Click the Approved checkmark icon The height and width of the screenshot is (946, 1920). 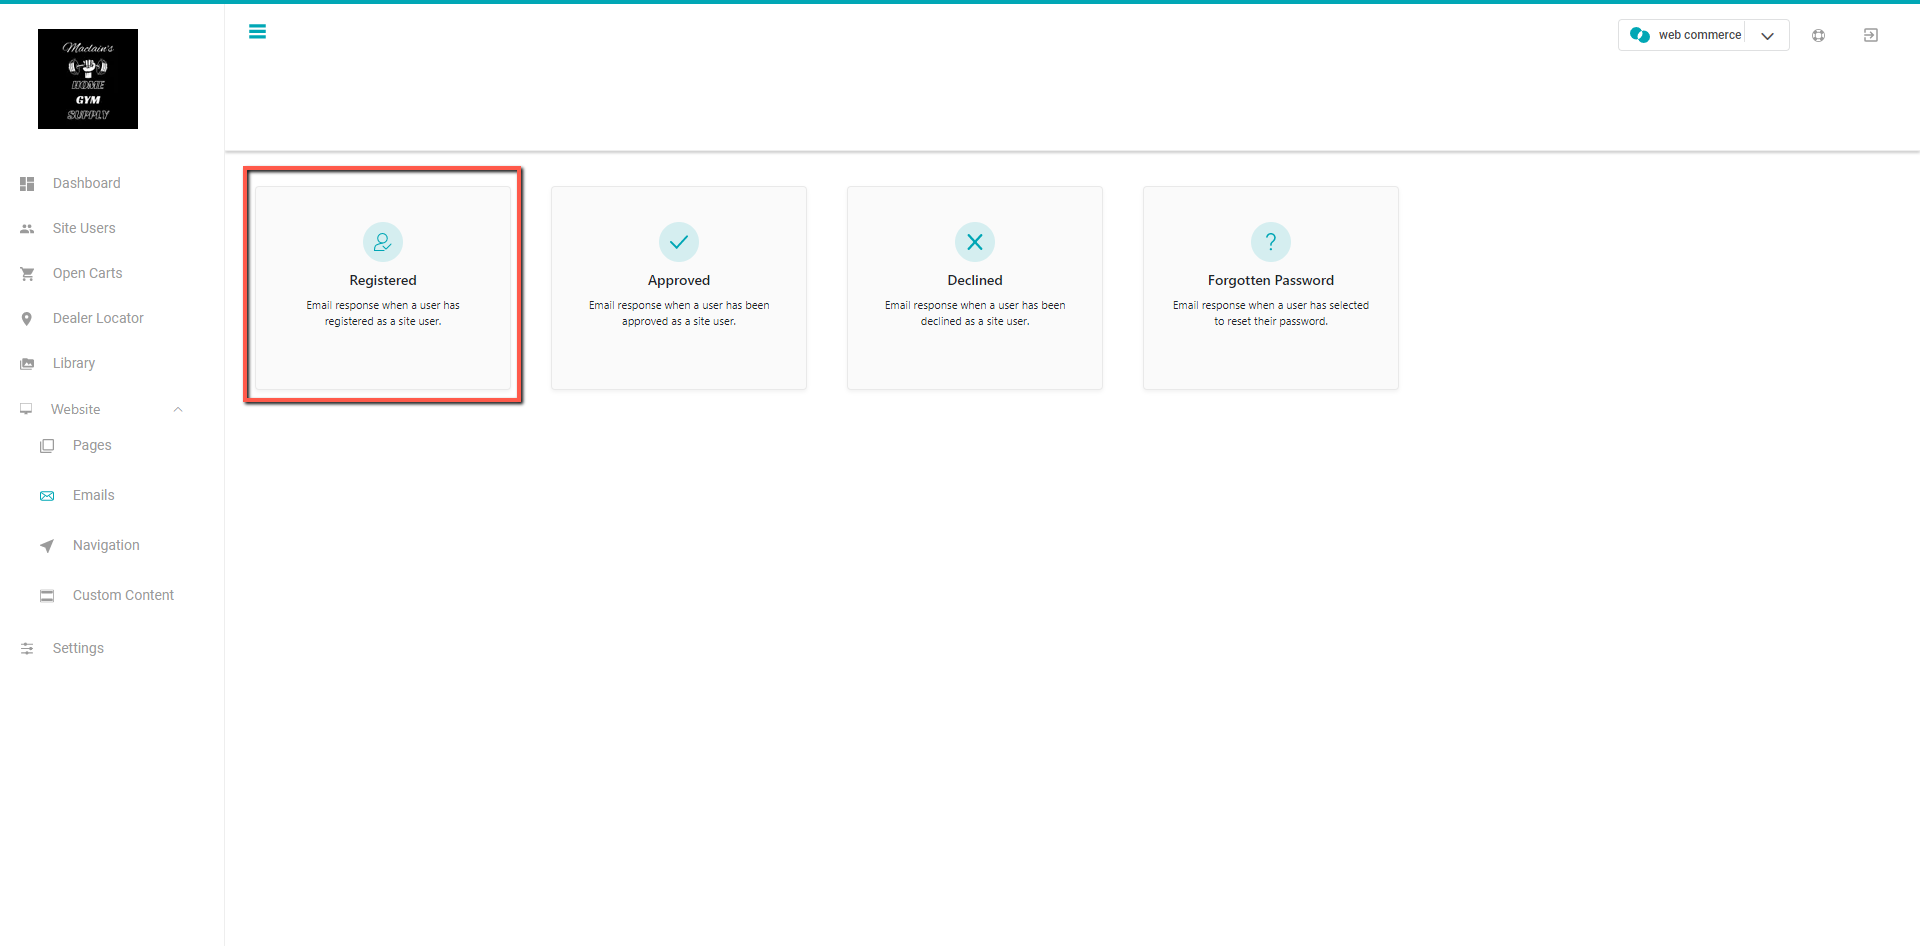(x=679, y=242)
